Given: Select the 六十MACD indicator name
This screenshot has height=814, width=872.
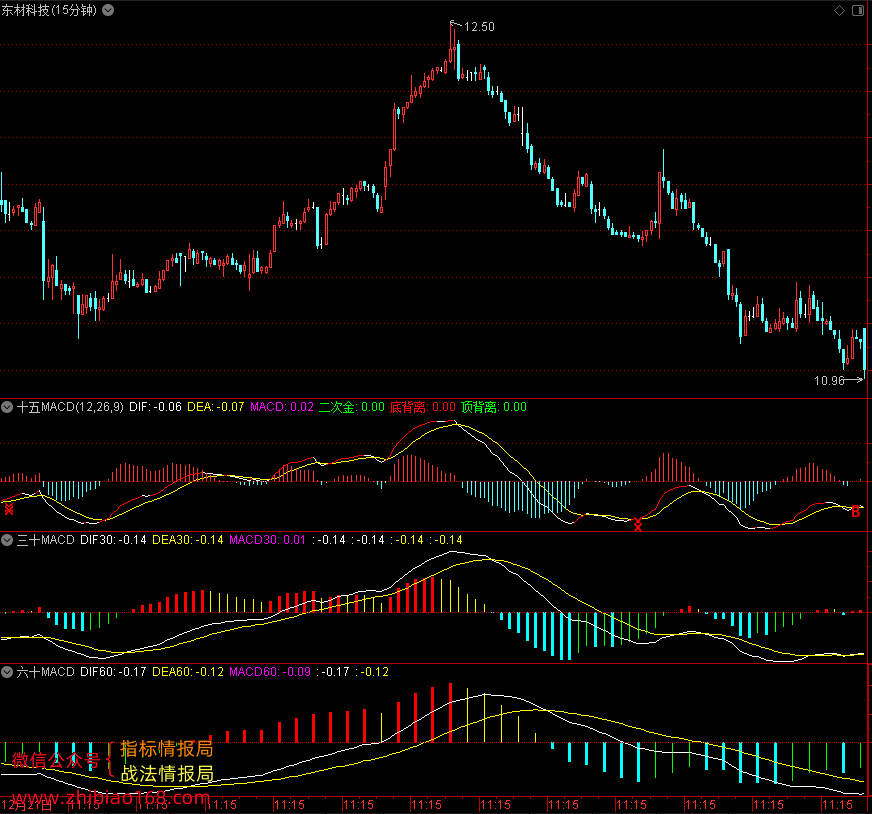Looking at the screenshot, I should [x=46, y=672].
